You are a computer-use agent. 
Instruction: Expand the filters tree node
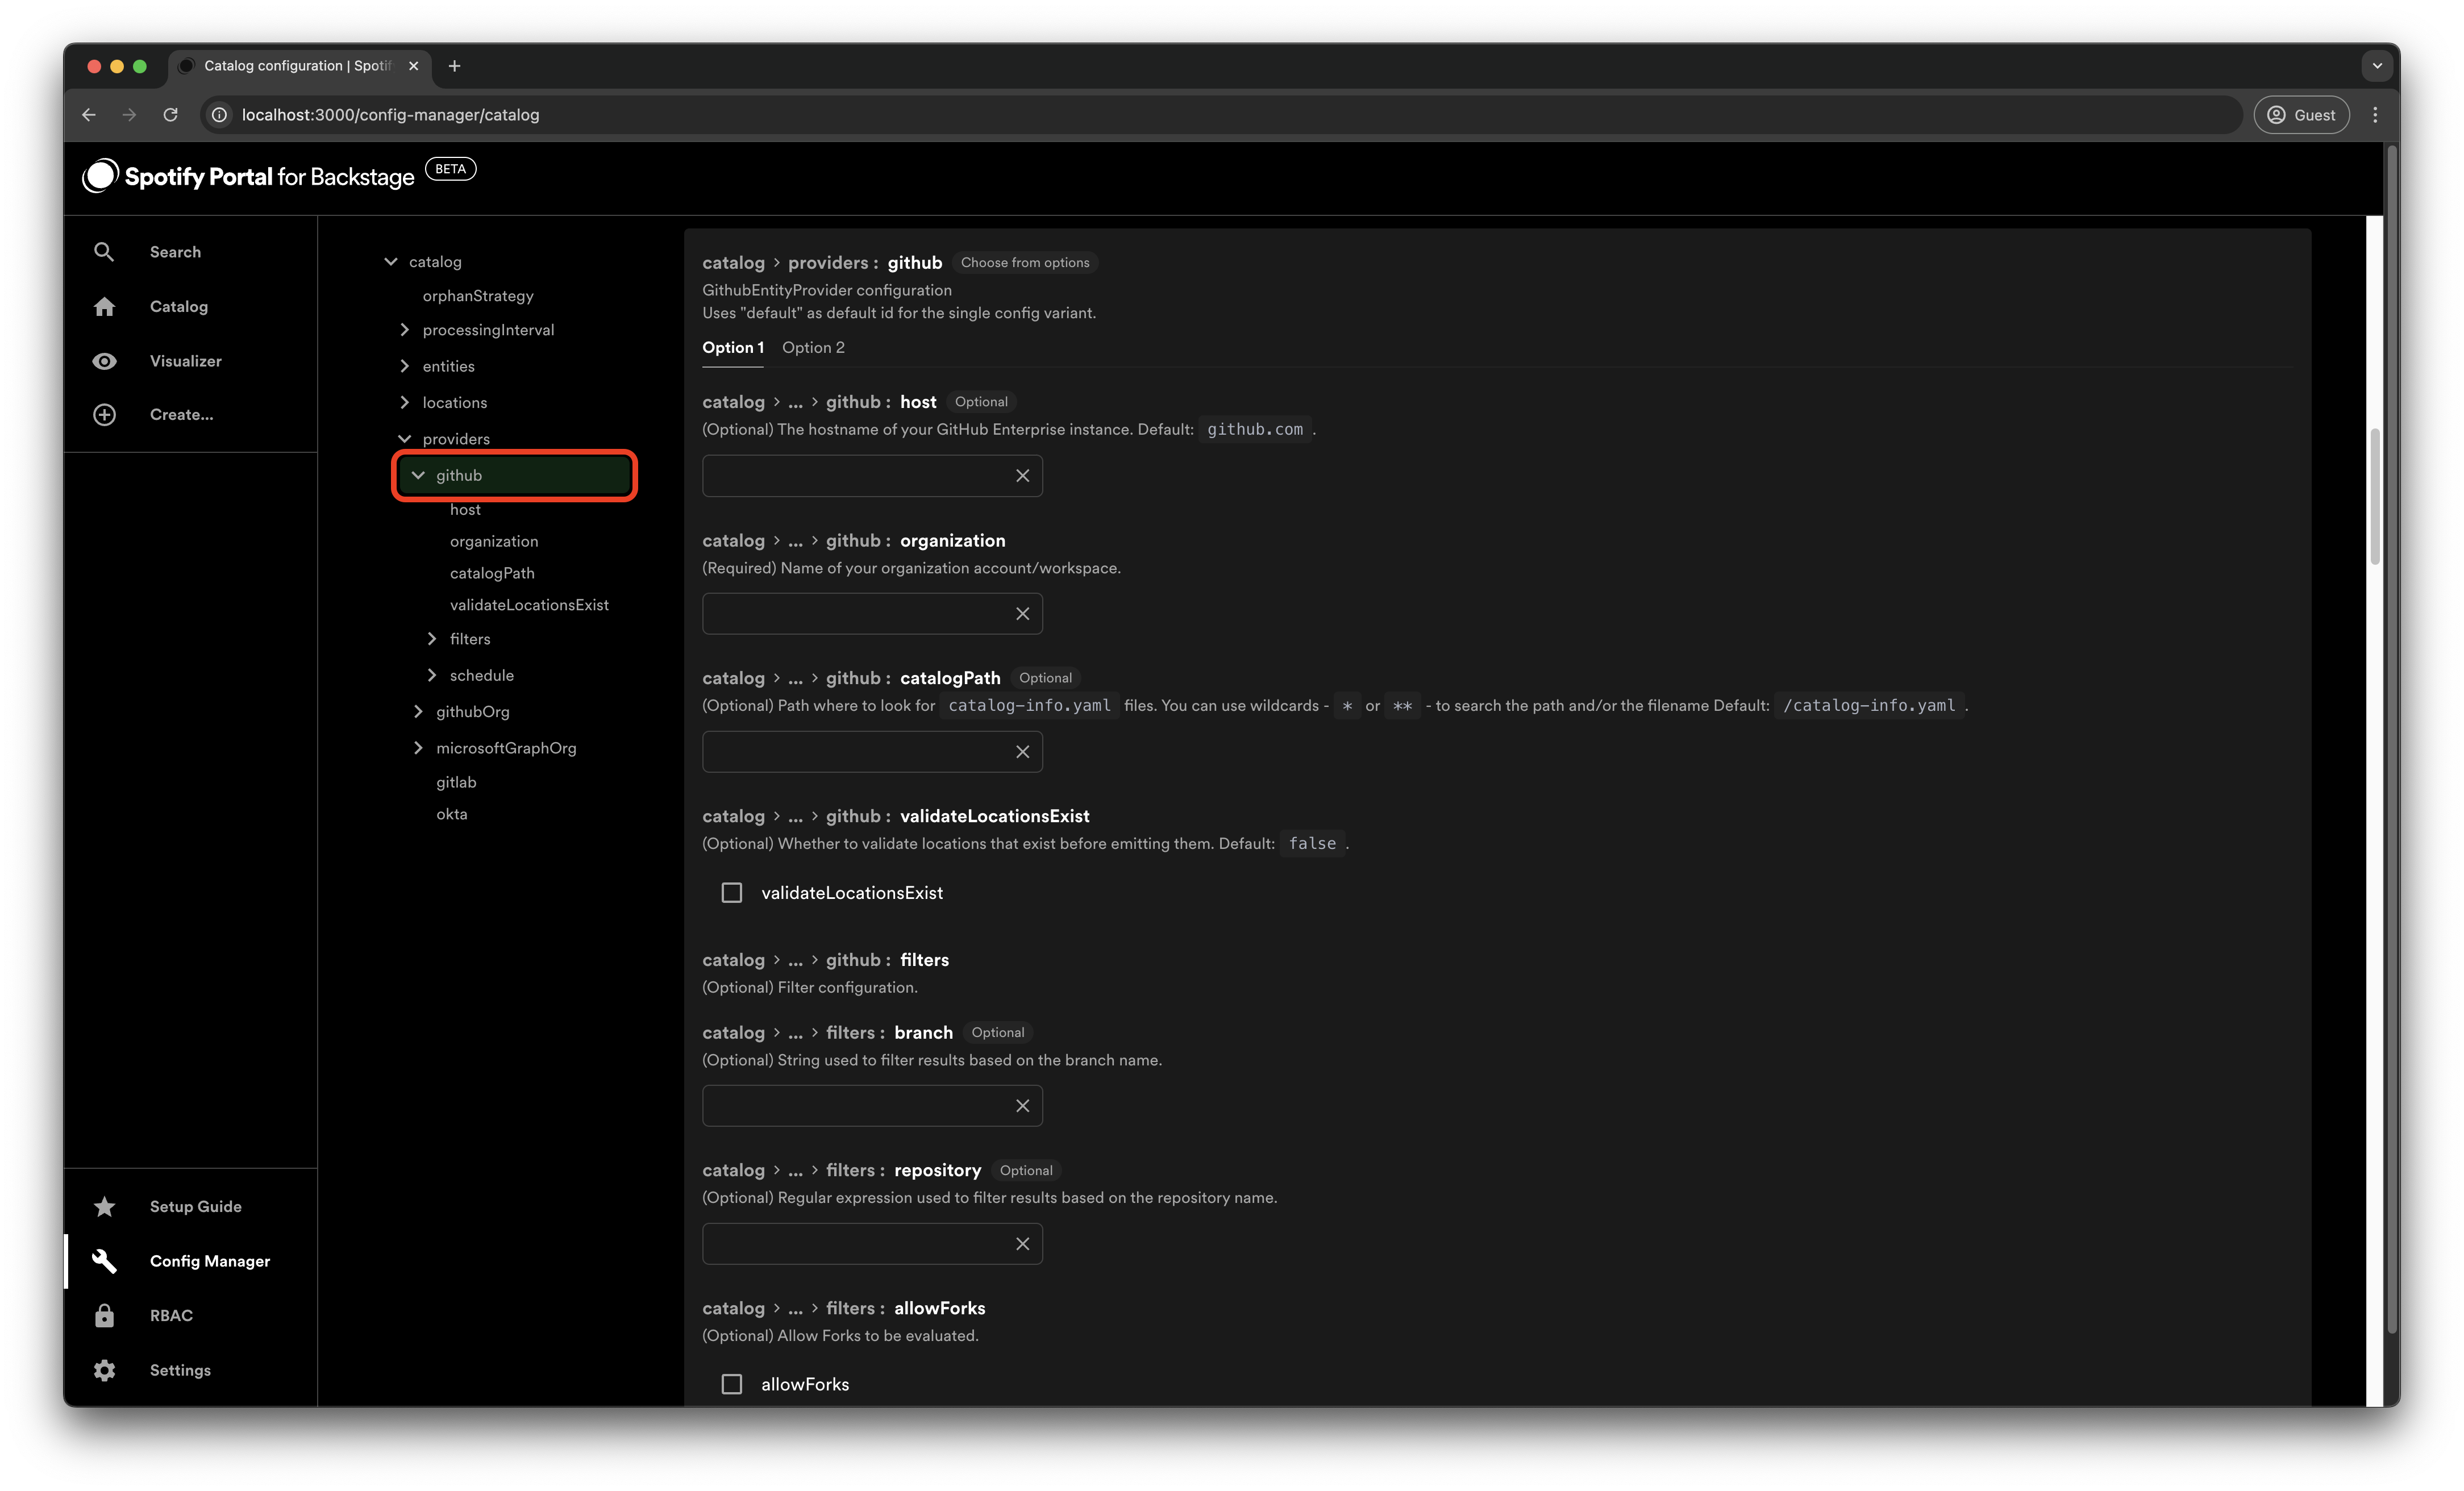pos(432,639)
